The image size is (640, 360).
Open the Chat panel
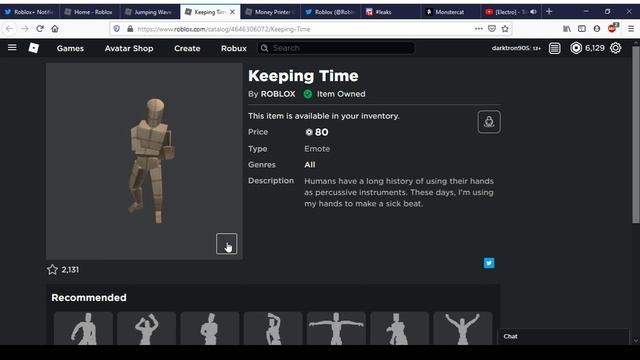click(x=563, y=336)
